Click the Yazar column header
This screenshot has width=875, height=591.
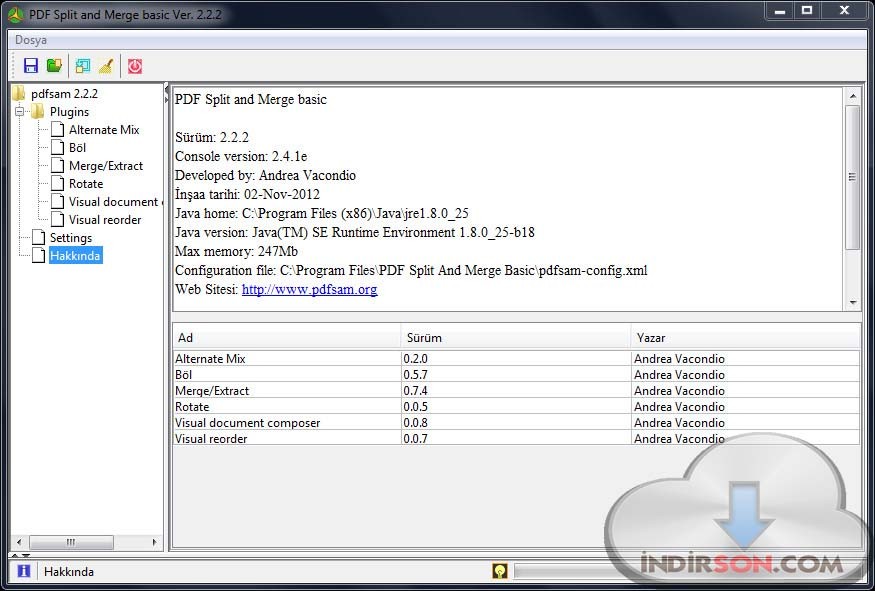pyautogui.click(x=746, y=337)
